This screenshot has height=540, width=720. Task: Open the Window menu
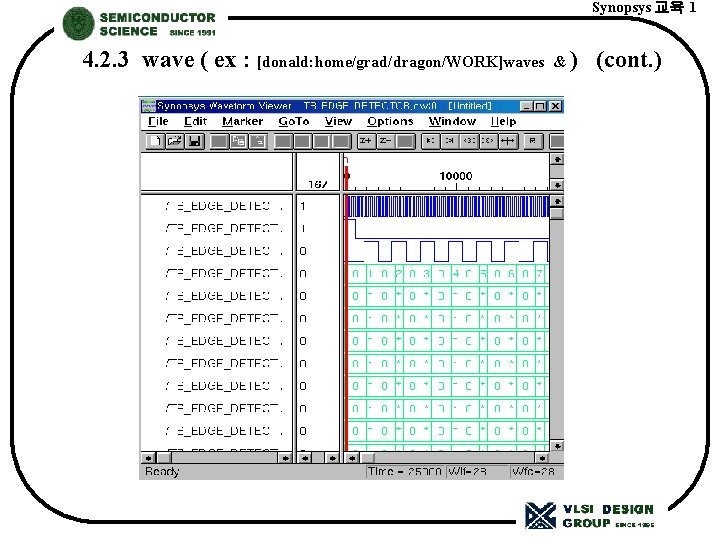pyautogui.click(x=452, y=121)
